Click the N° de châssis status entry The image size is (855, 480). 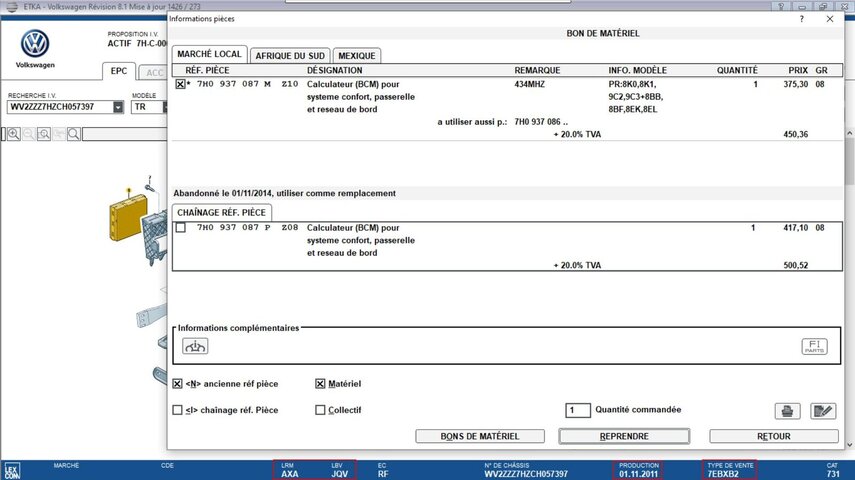[x=526, y=470]
